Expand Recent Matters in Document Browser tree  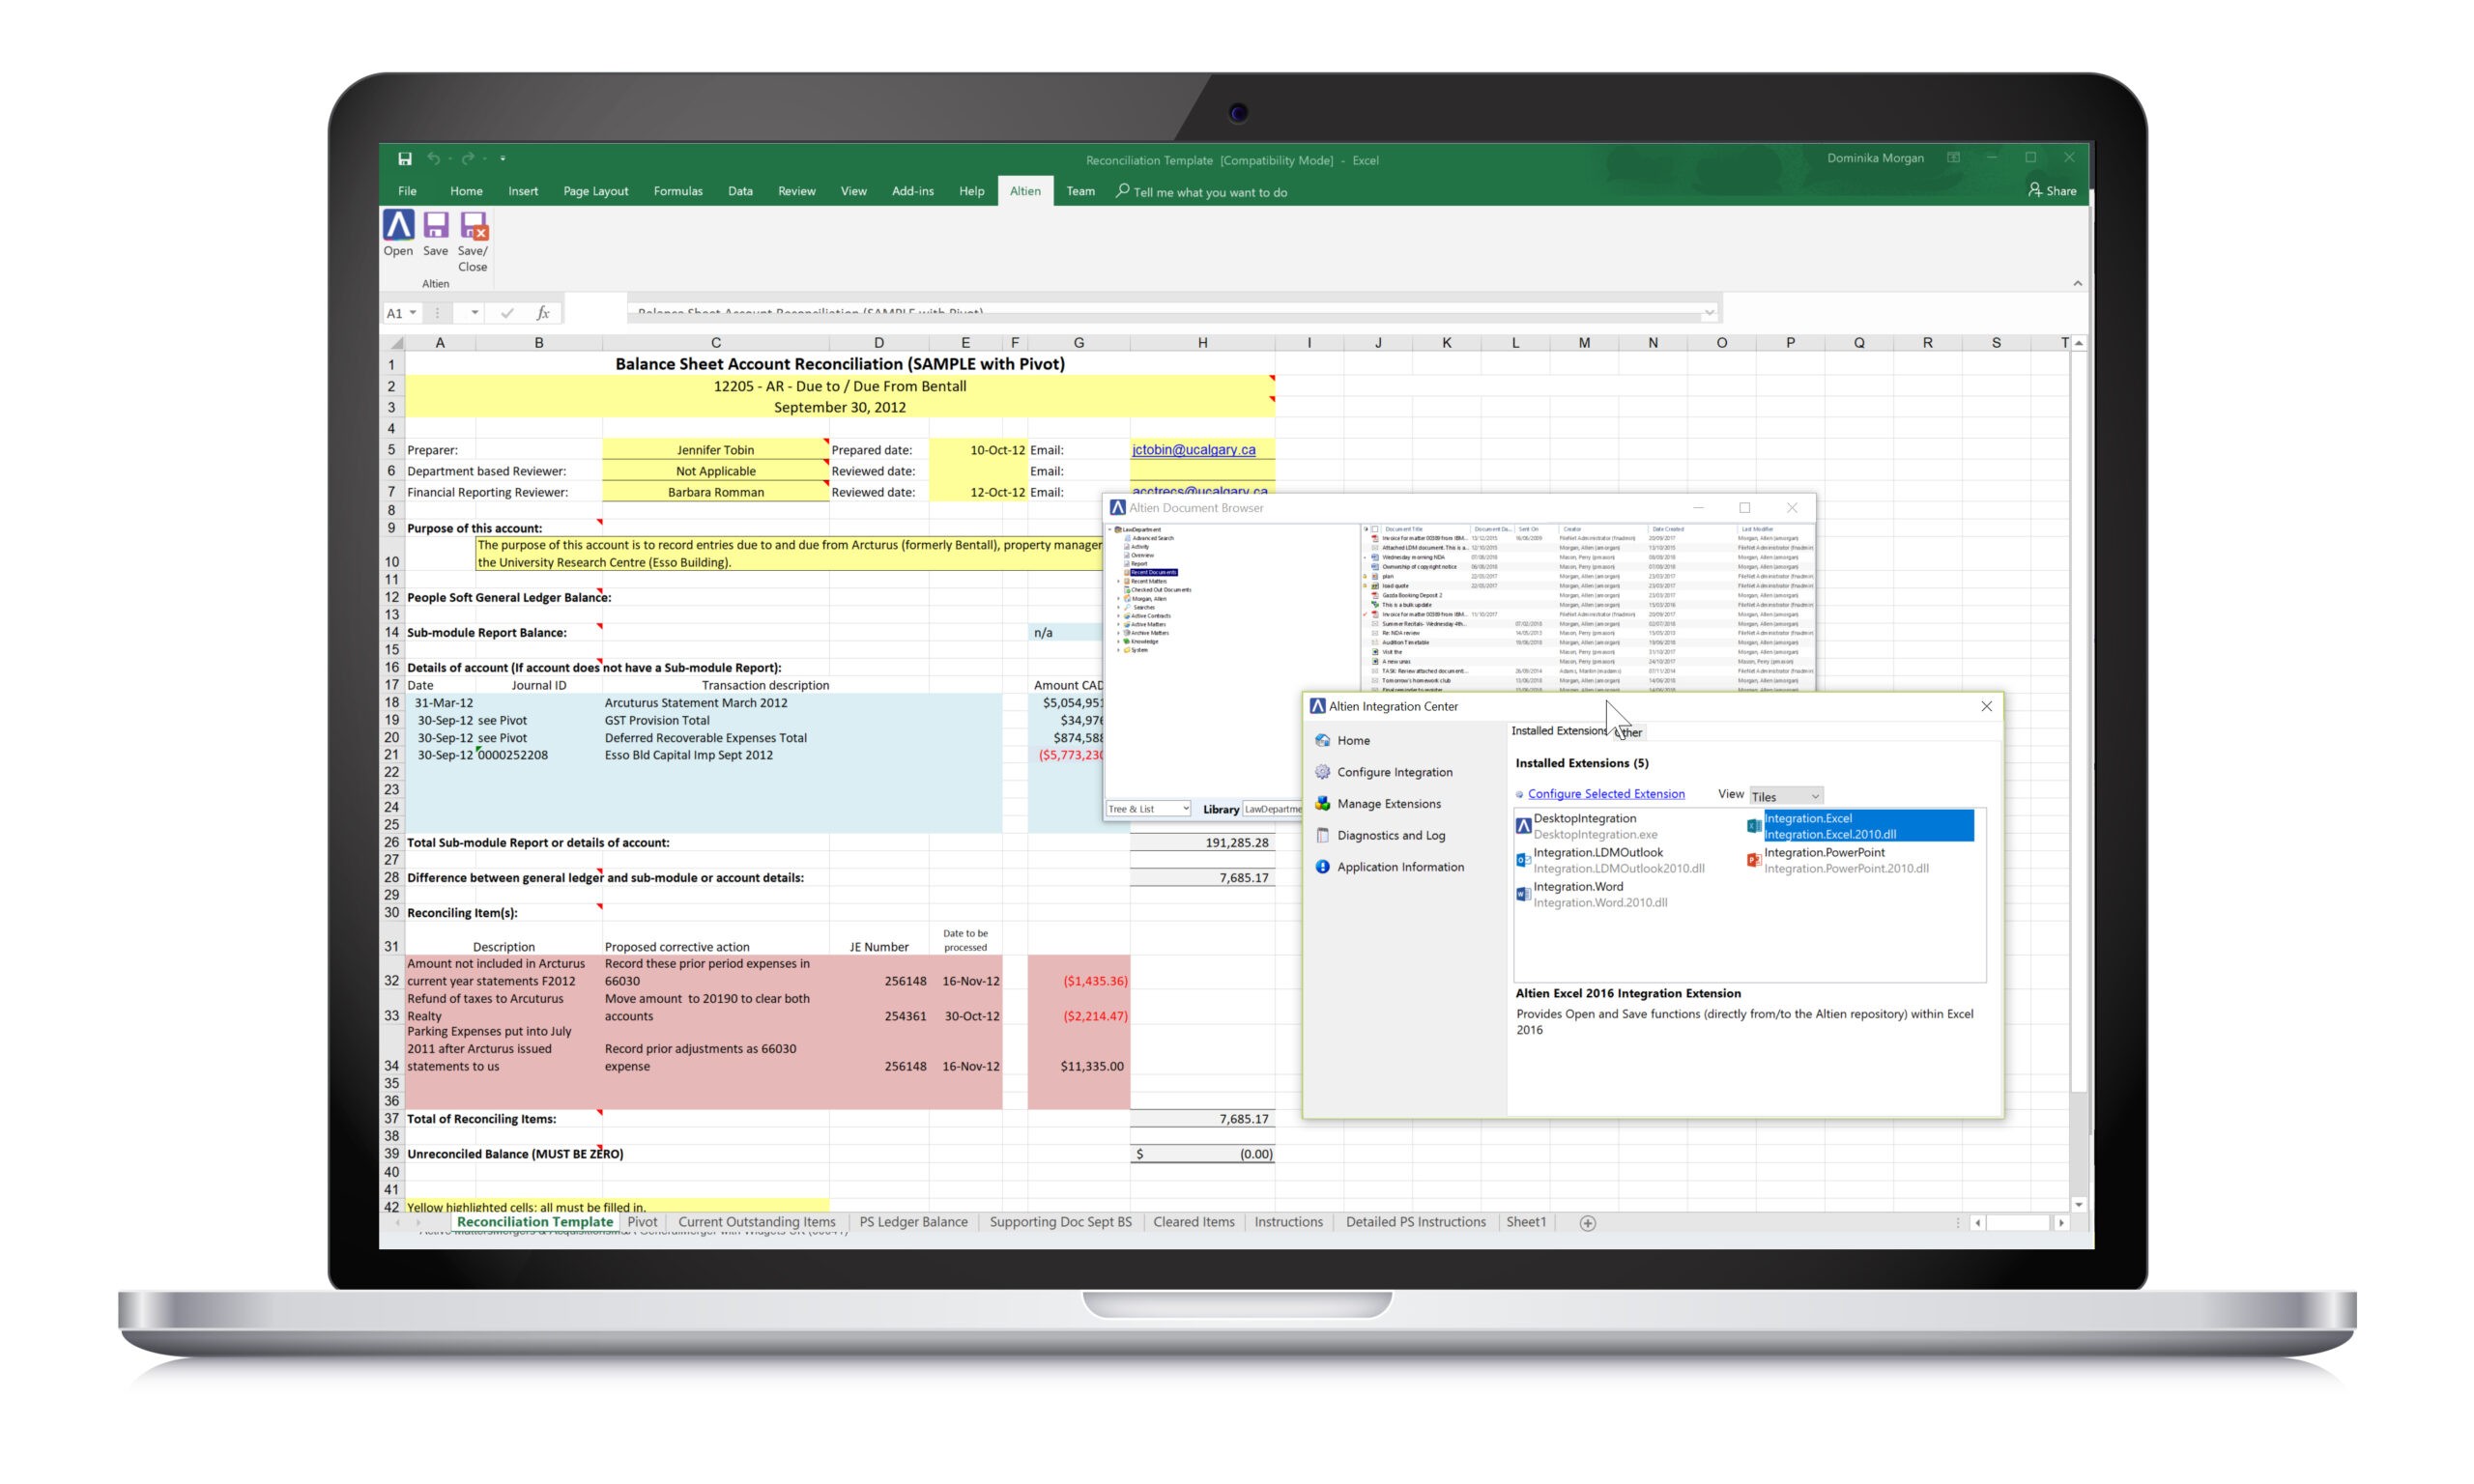click(1118, 581)
